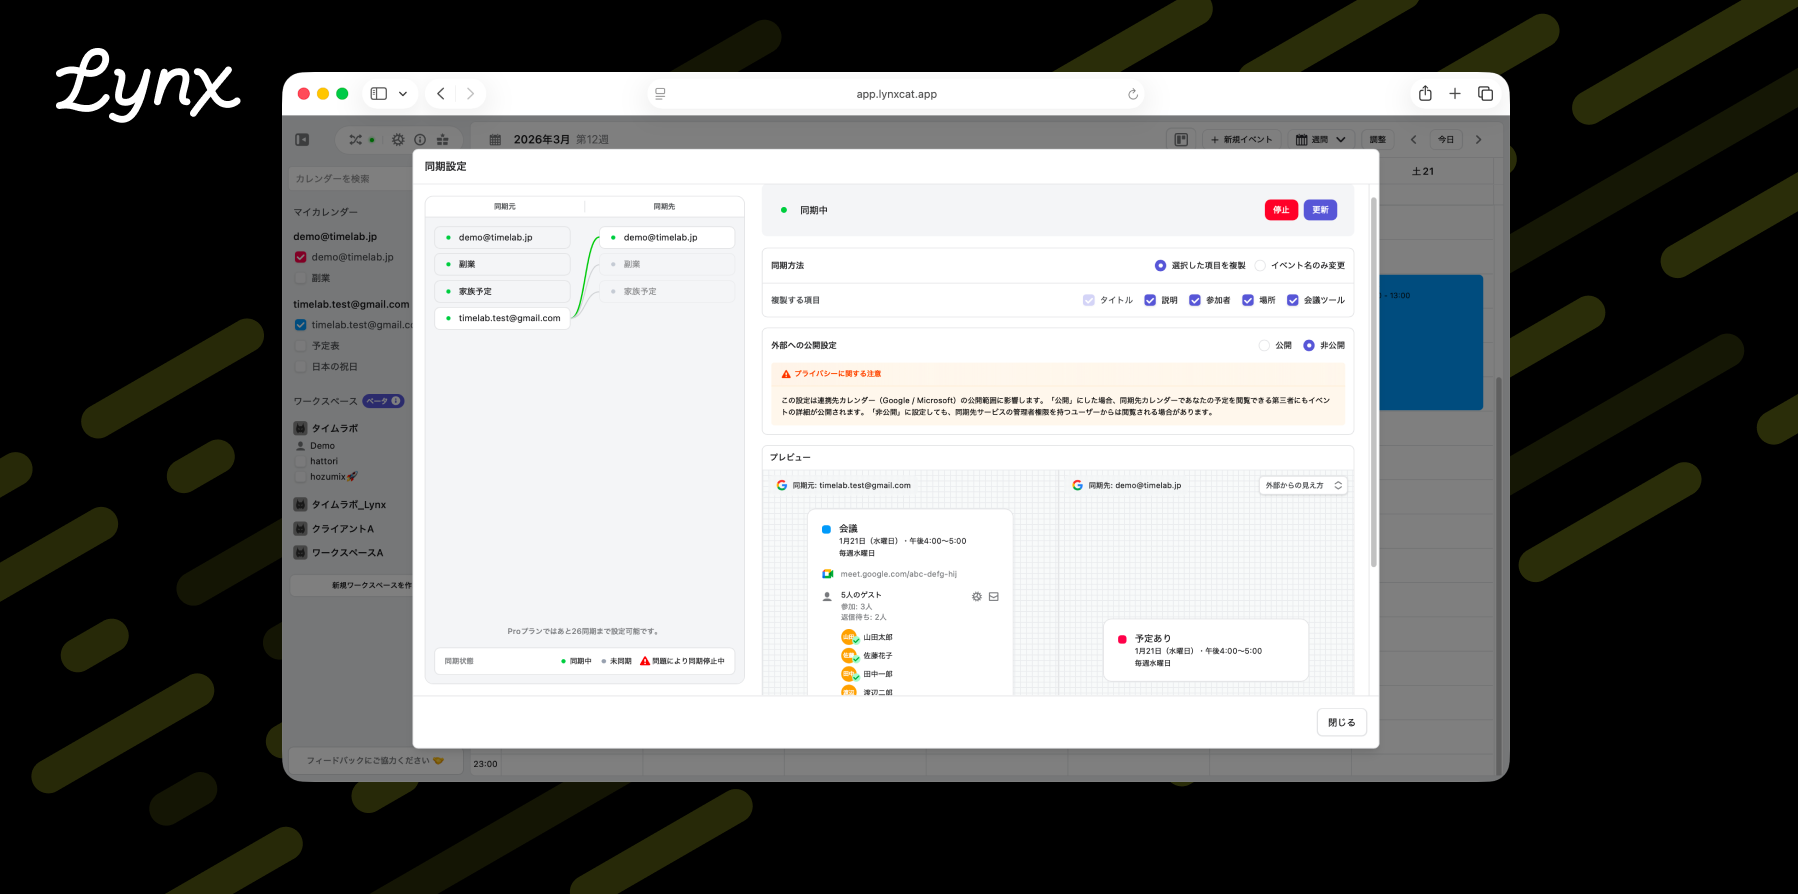Image resolution: width=1798 pixels, height=894 pixels.
Task: Select the 公開 radio button
Action: coord(1264,346)
